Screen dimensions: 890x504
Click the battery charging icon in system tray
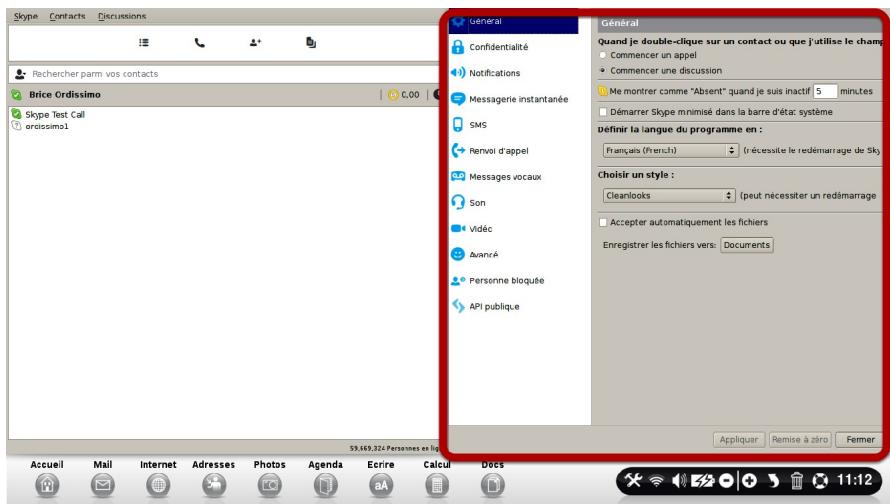(x=702, y=481)
